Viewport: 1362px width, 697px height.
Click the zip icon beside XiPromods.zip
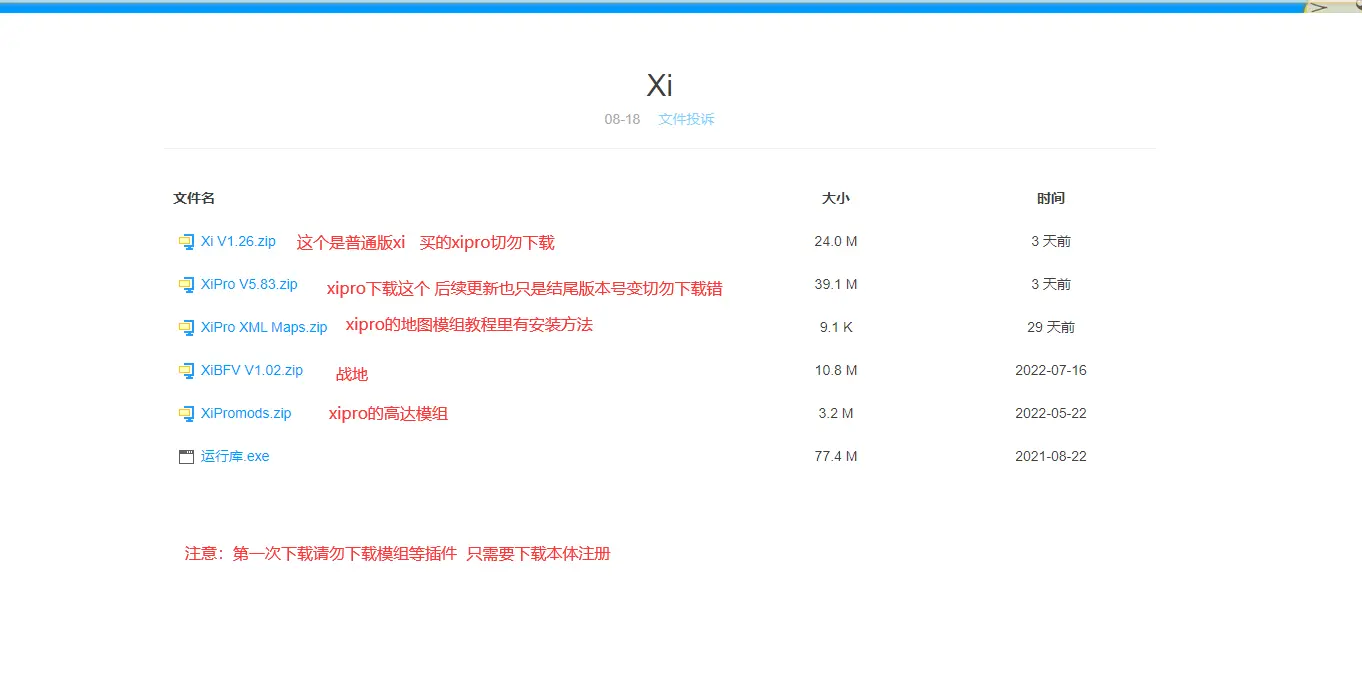click(x=186, y=414)
